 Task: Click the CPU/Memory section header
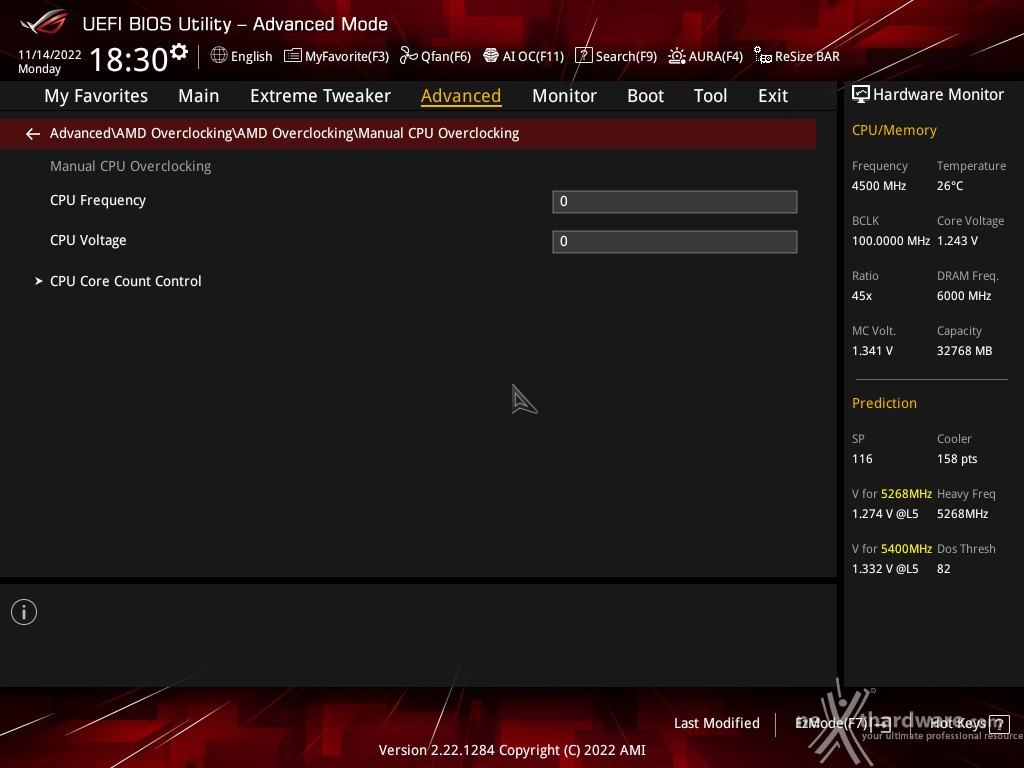click(x=894, y=131)
